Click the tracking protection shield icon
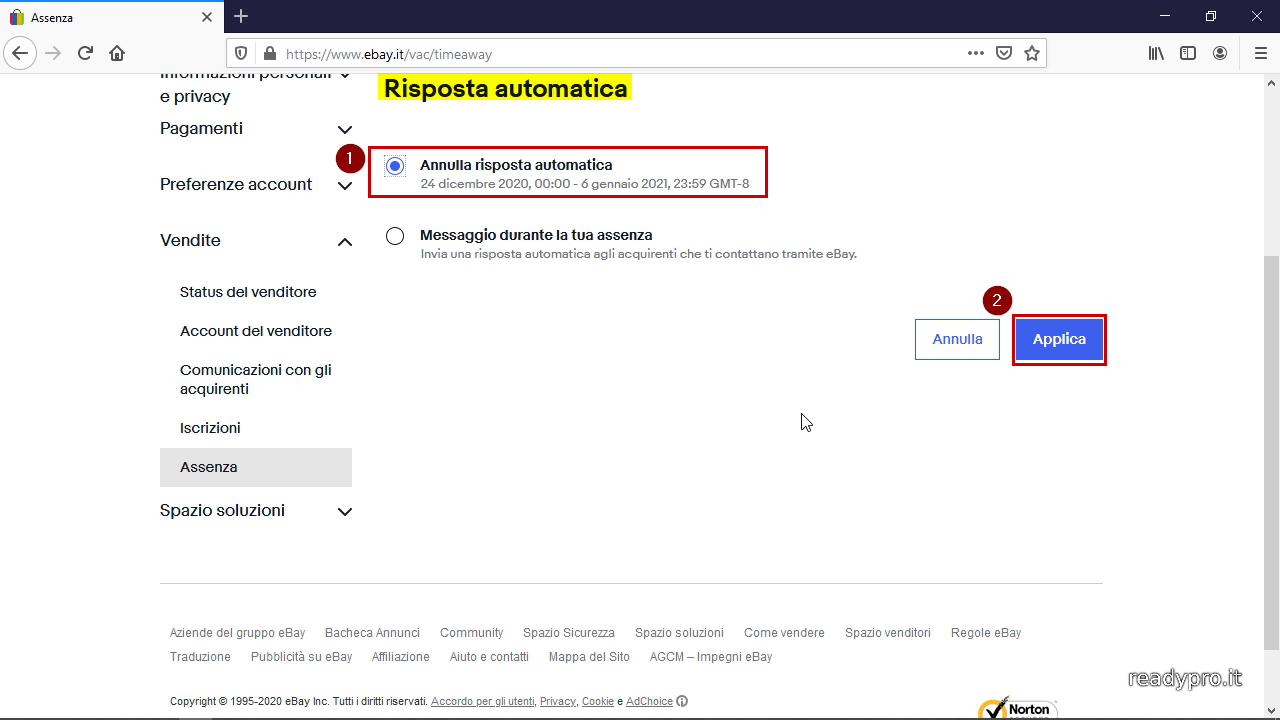The width and height of the screenshot is (1280, 720). [240, 54]
